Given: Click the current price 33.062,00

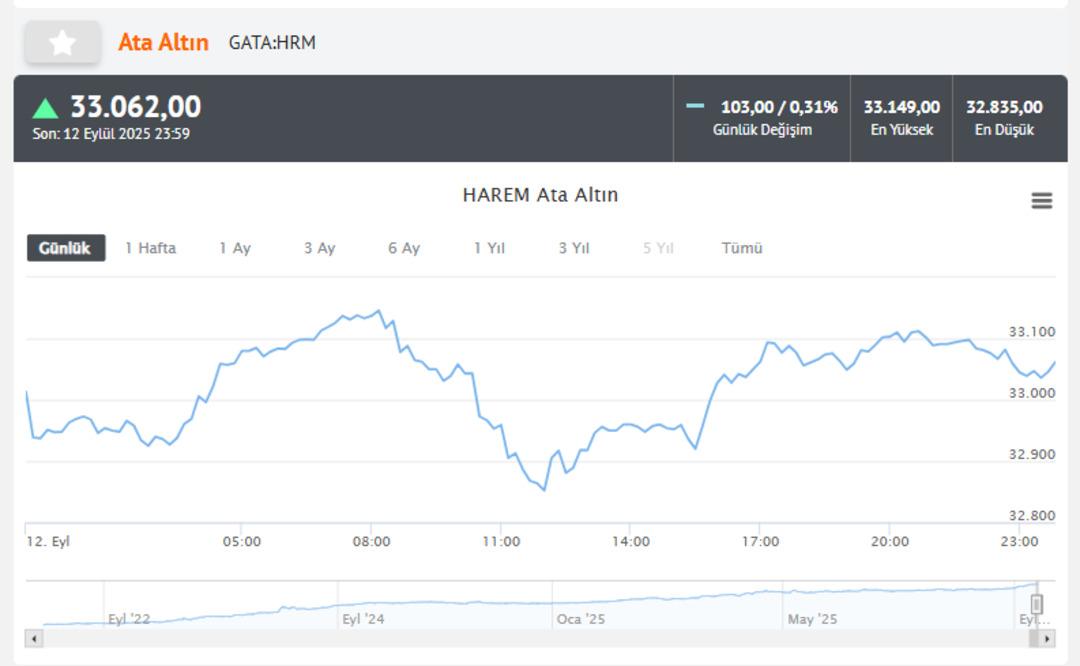Looking at the screenshot, I should 136,107.
